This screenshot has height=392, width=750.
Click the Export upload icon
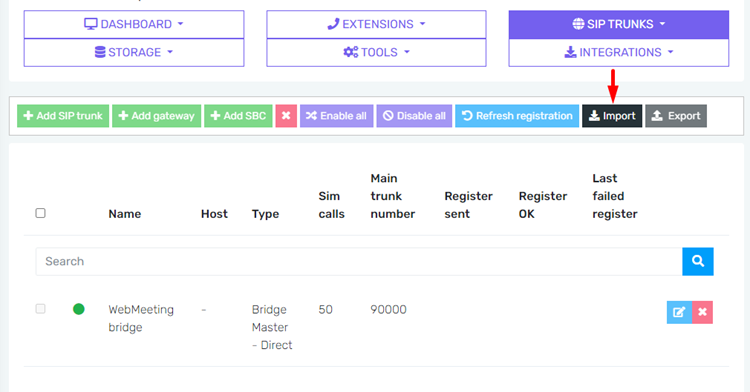(657, 116)
